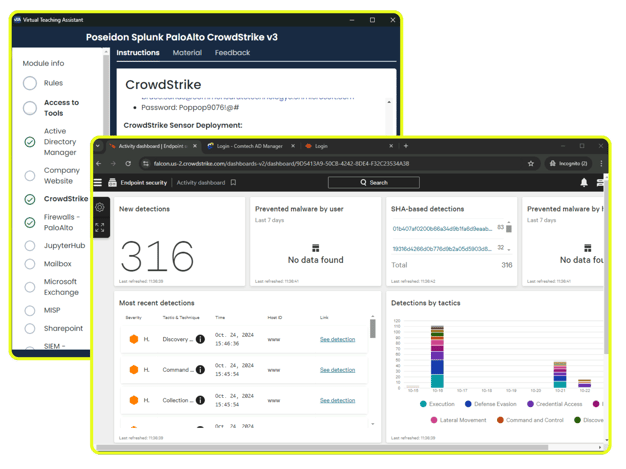Select the Microsoft Exchange module radio
The height and width of the screenshot is (469, 626).
(30, 287)
